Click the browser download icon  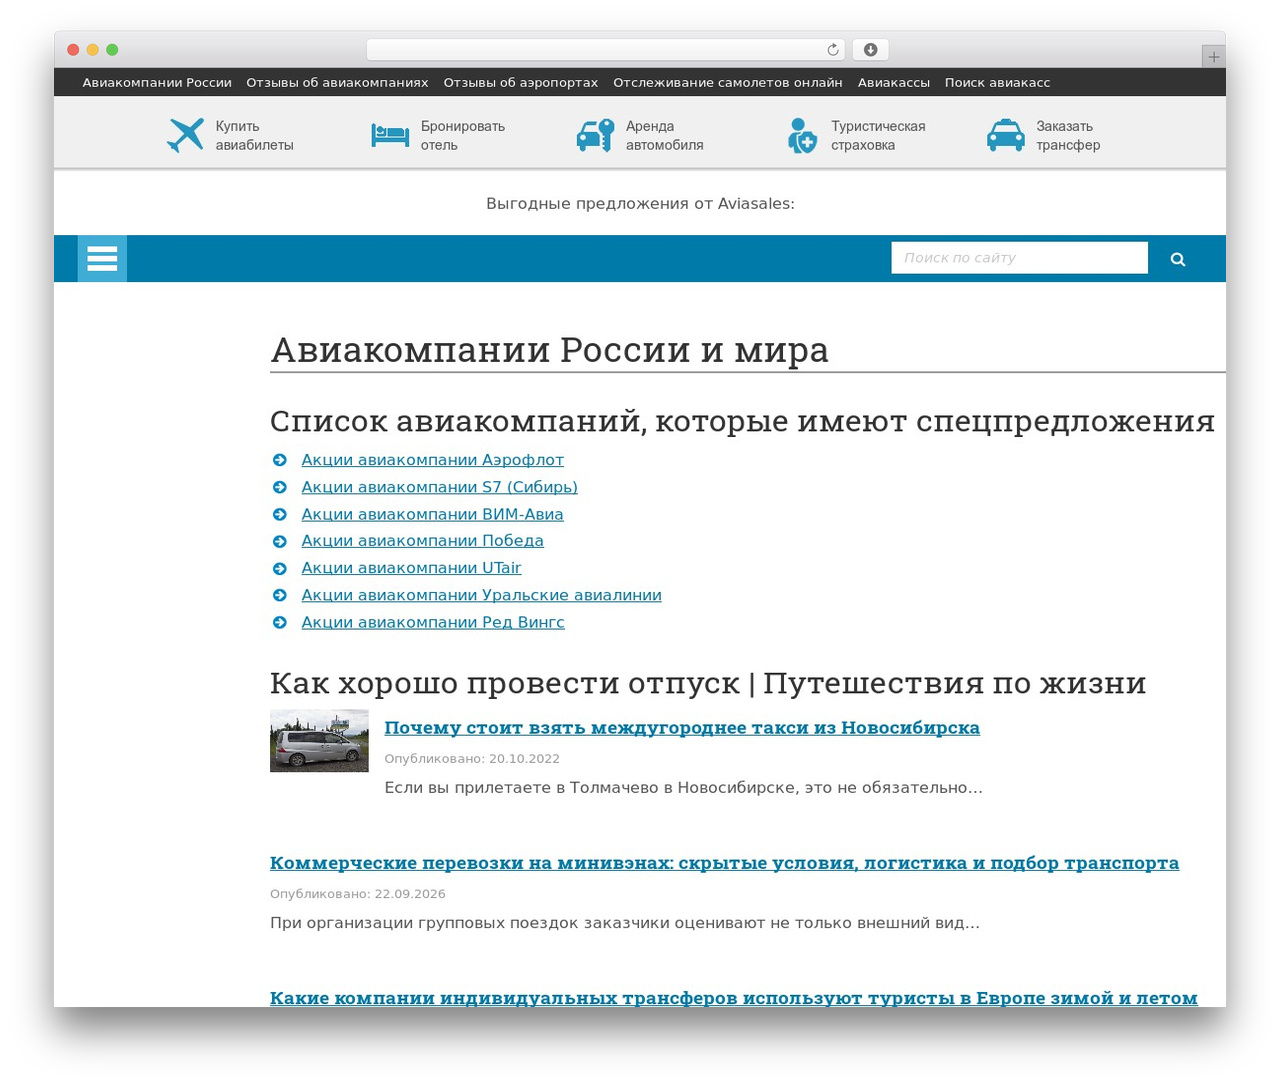tap(870, 50)
